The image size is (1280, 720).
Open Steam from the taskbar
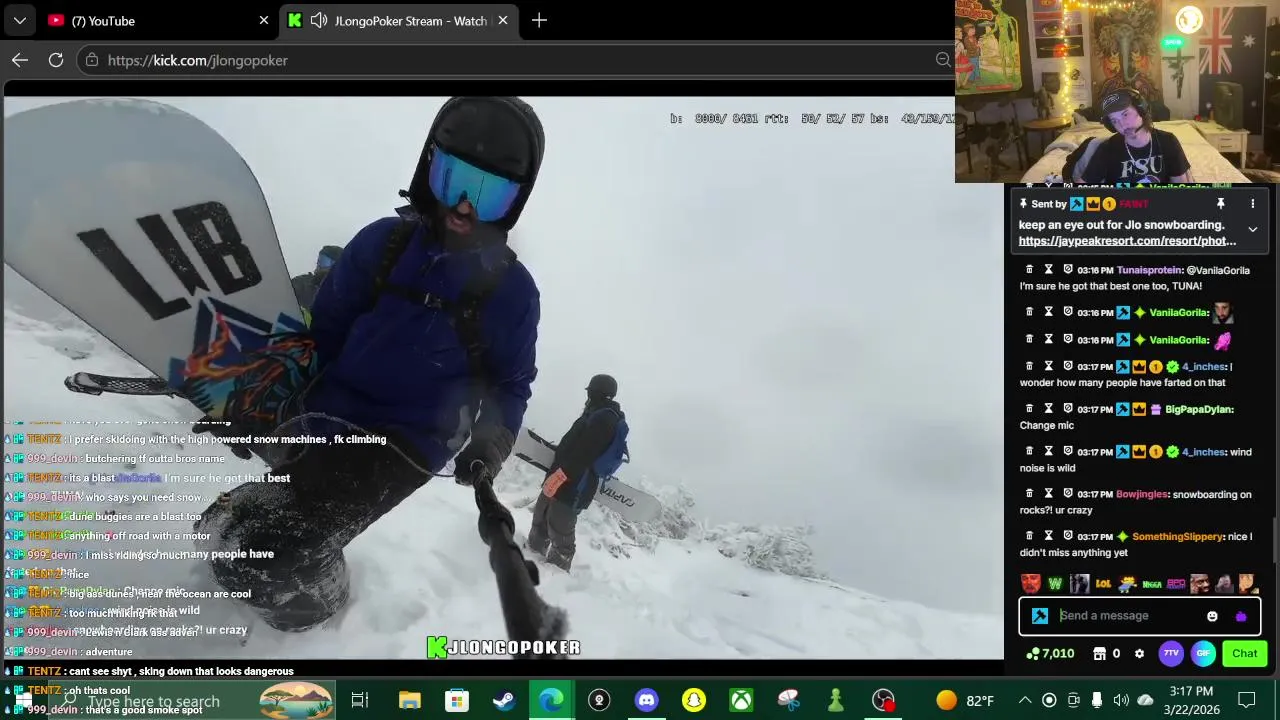pos(504,700)
